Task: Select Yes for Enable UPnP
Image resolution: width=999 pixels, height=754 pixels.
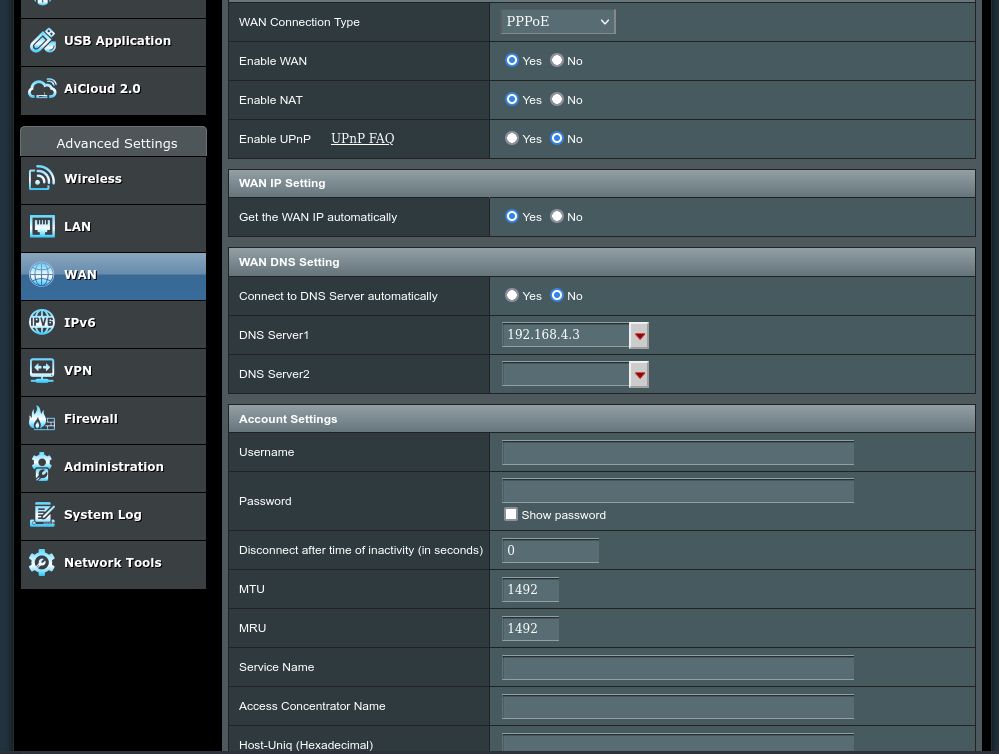Action: (512, 139)
